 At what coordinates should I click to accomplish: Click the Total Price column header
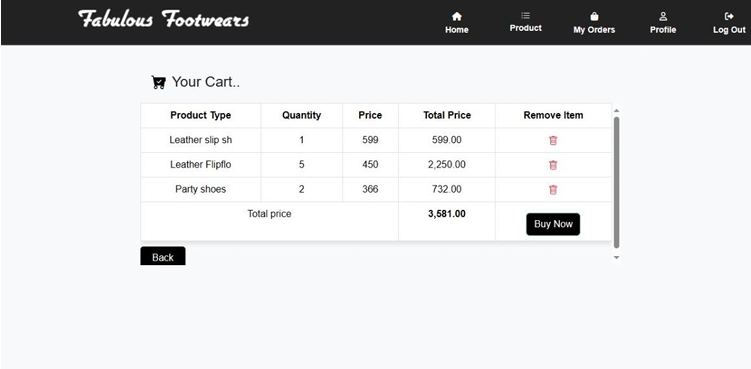447,115
